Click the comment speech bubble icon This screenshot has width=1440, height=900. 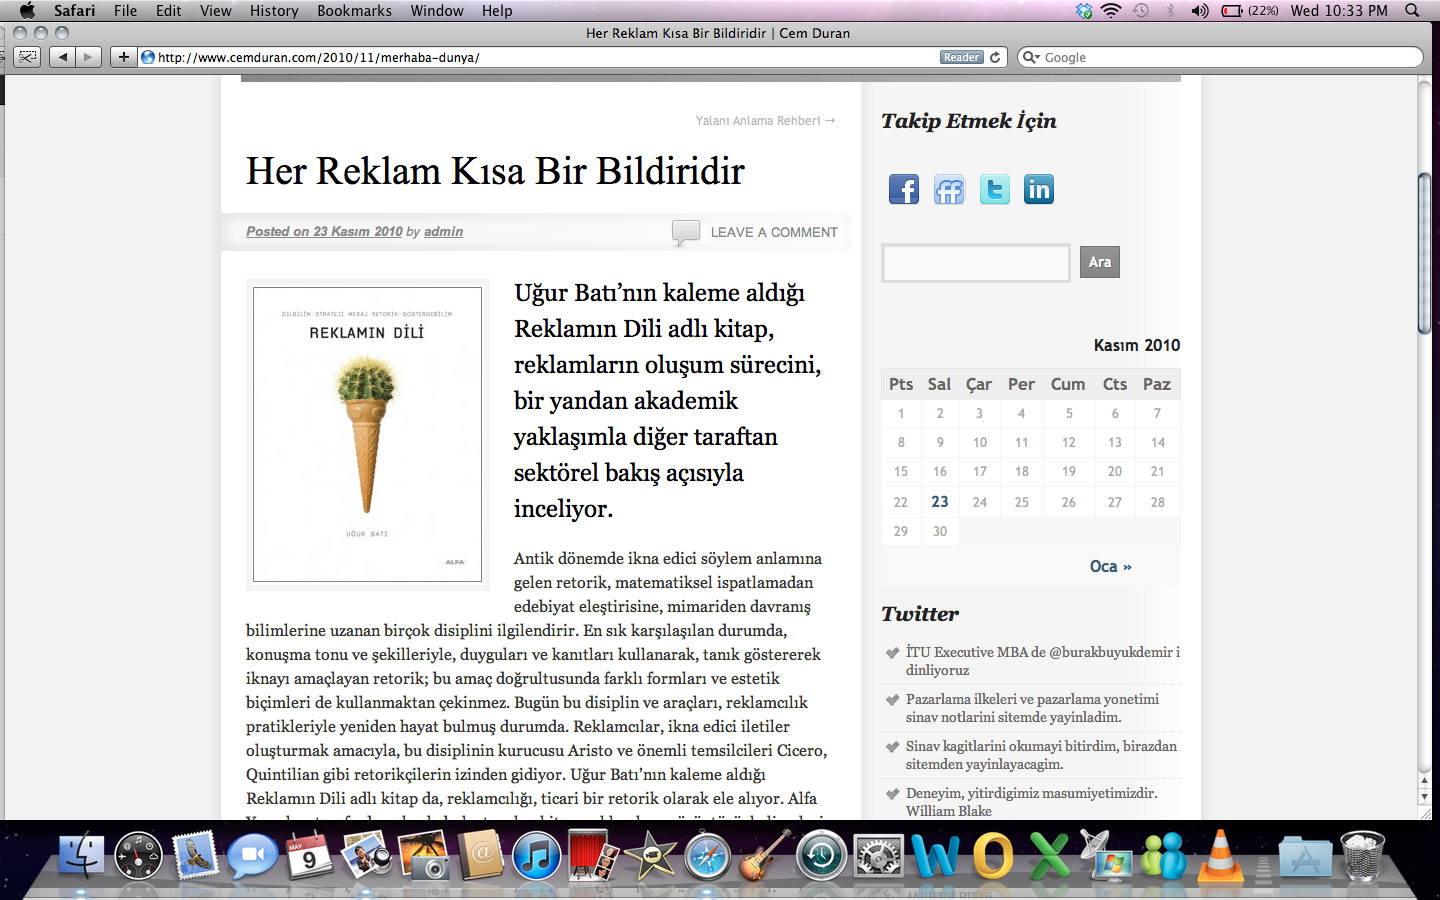(686, 232)
